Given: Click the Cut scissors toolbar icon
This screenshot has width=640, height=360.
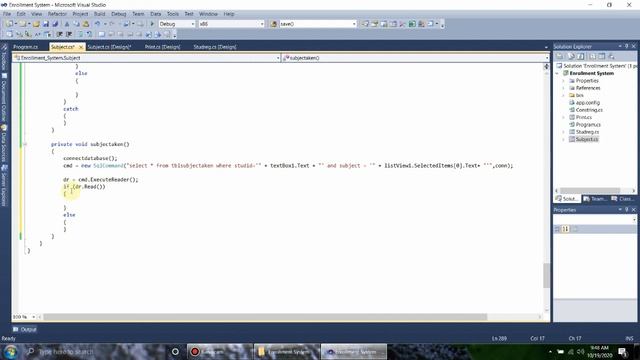Looking at the screenshot, I should click(x=67, y=24).
